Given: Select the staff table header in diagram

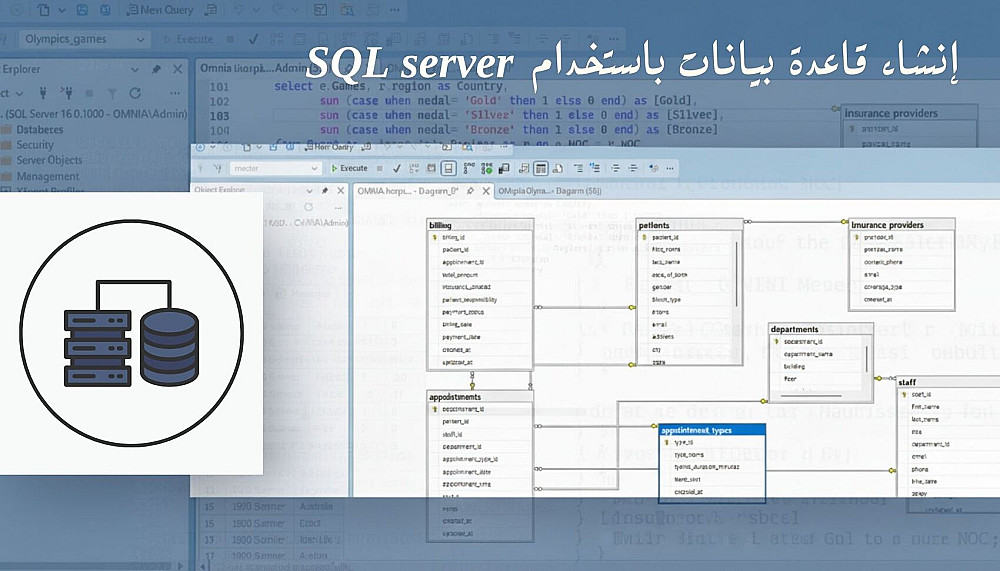Looking at the screenshot, I should (948, 382).
